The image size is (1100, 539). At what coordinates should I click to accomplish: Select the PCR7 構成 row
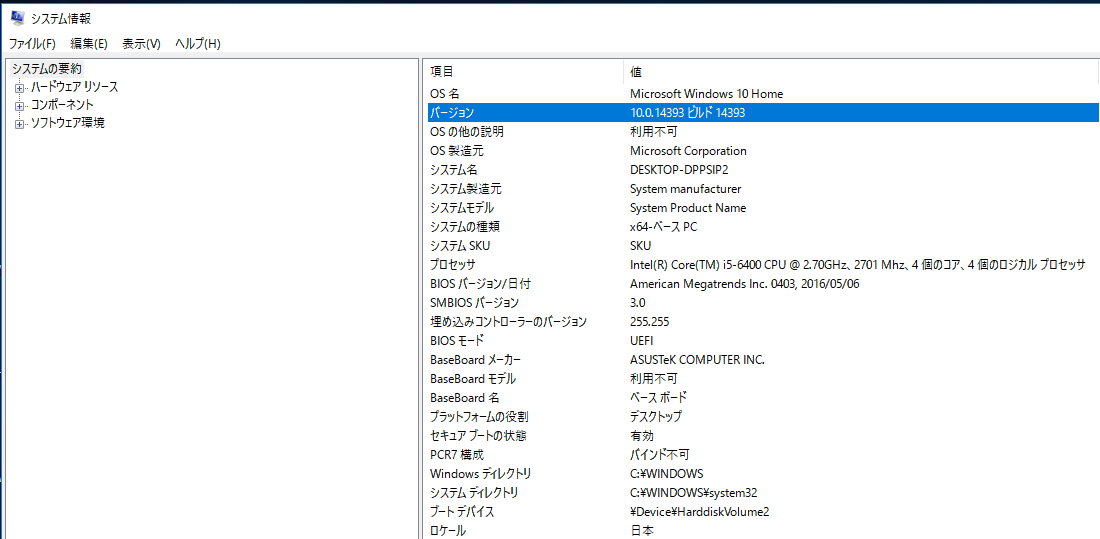pos(763,455)
